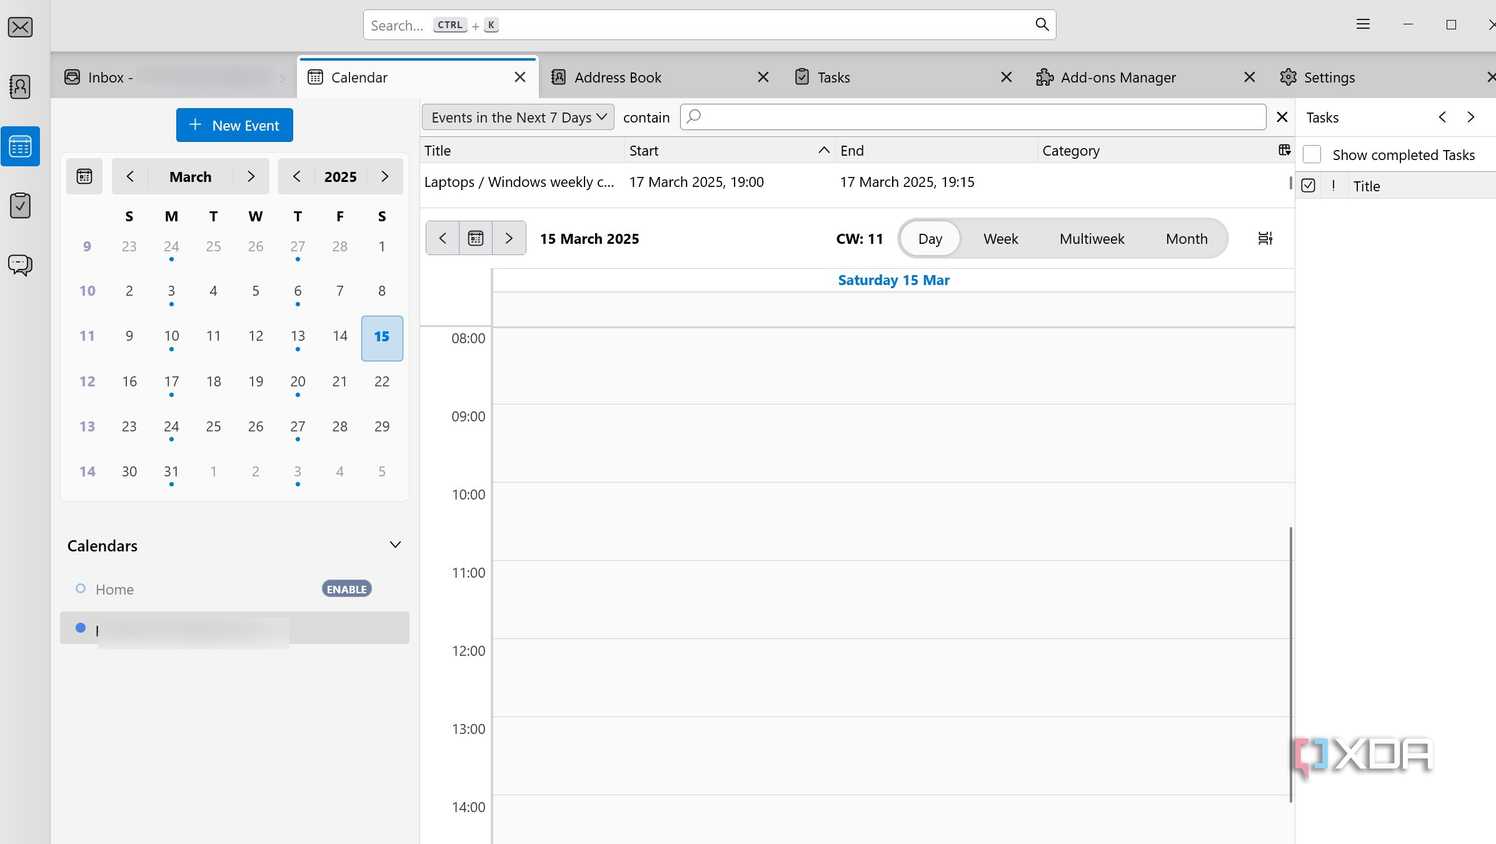Viewport: 1496px width, 844px height.
Task: Switch to Week view
Action: tap(1000, 239)
